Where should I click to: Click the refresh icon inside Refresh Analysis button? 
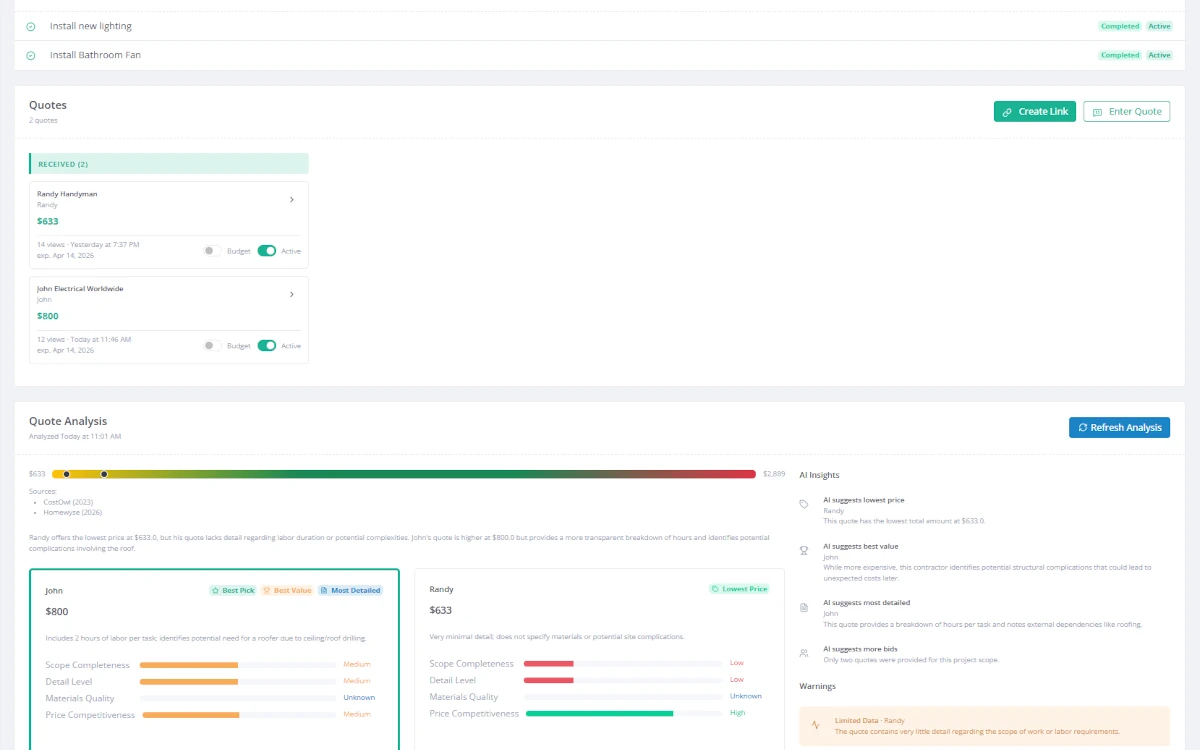(x=1083, y=427)
